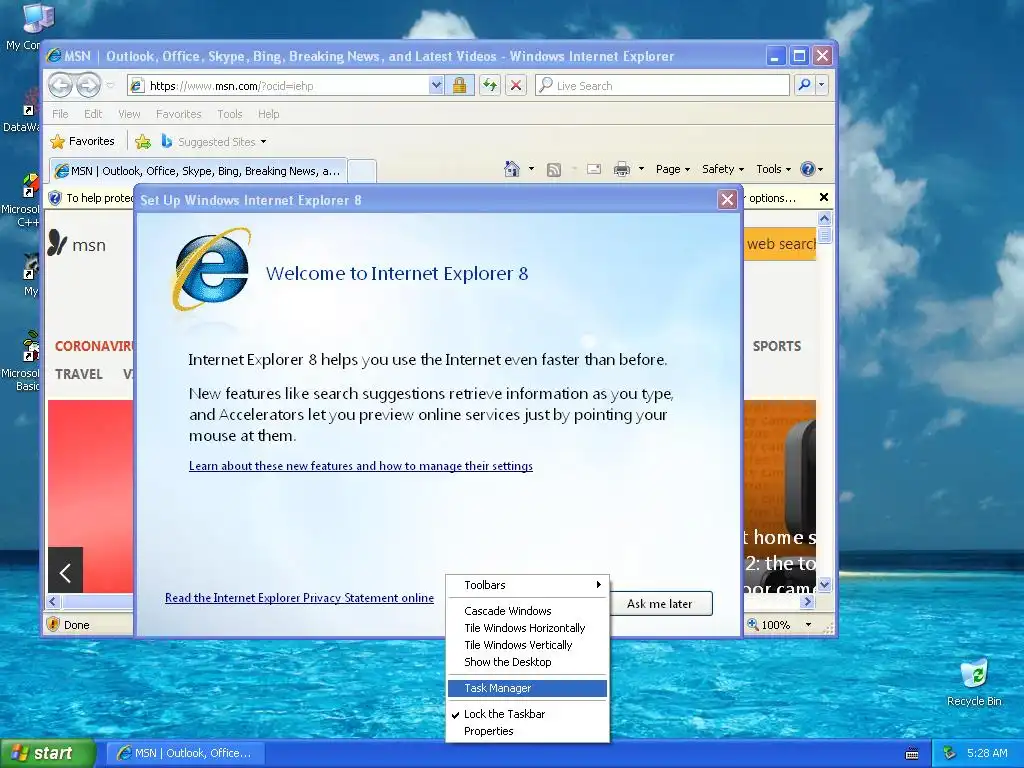Click the red Stop loading icon

point(516,85)
